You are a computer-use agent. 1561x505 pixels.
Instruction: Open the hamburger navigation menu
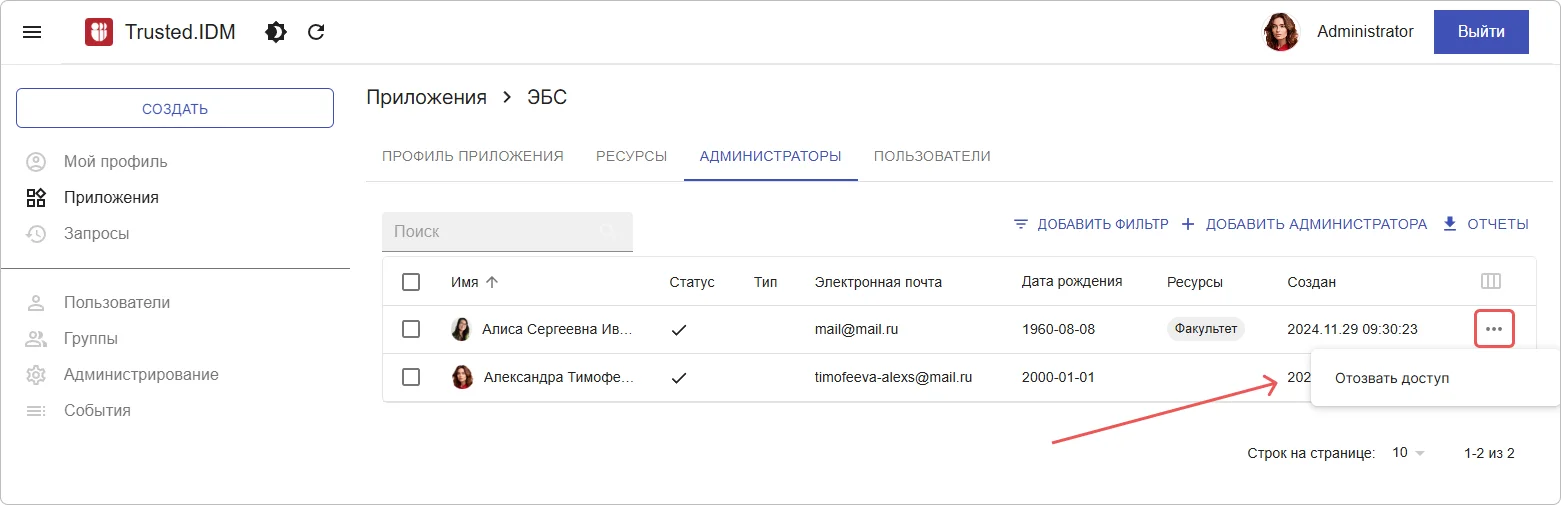(32, 32)
